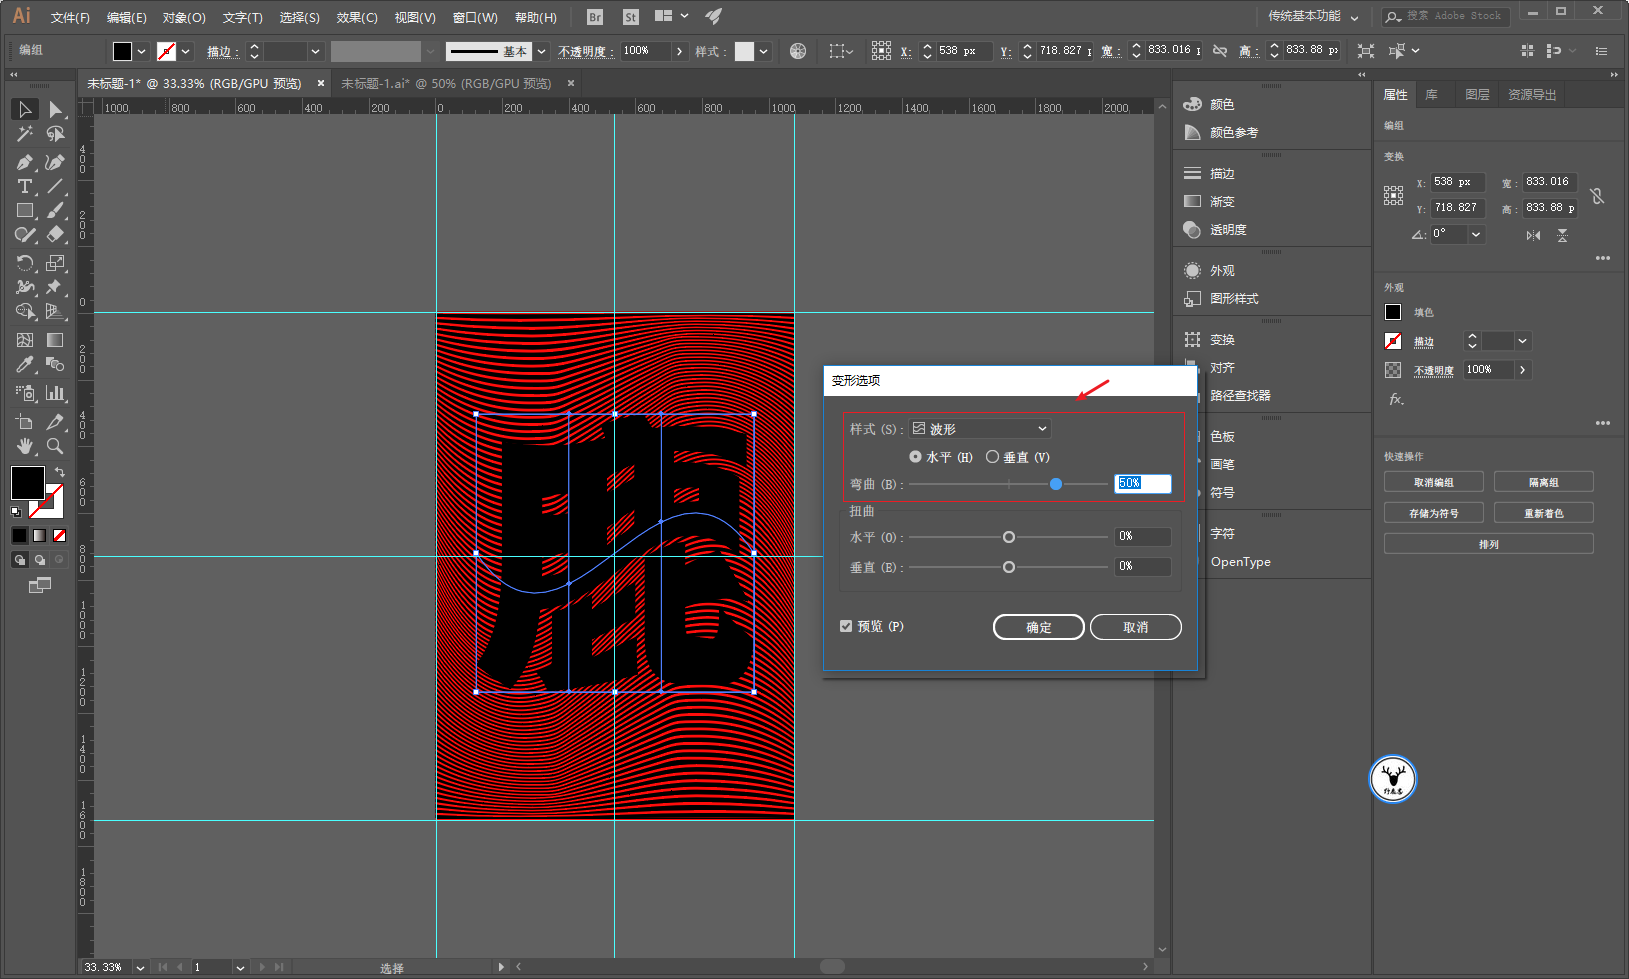
Task: Select the Rectangle tool
Action: tap(25, 211)
